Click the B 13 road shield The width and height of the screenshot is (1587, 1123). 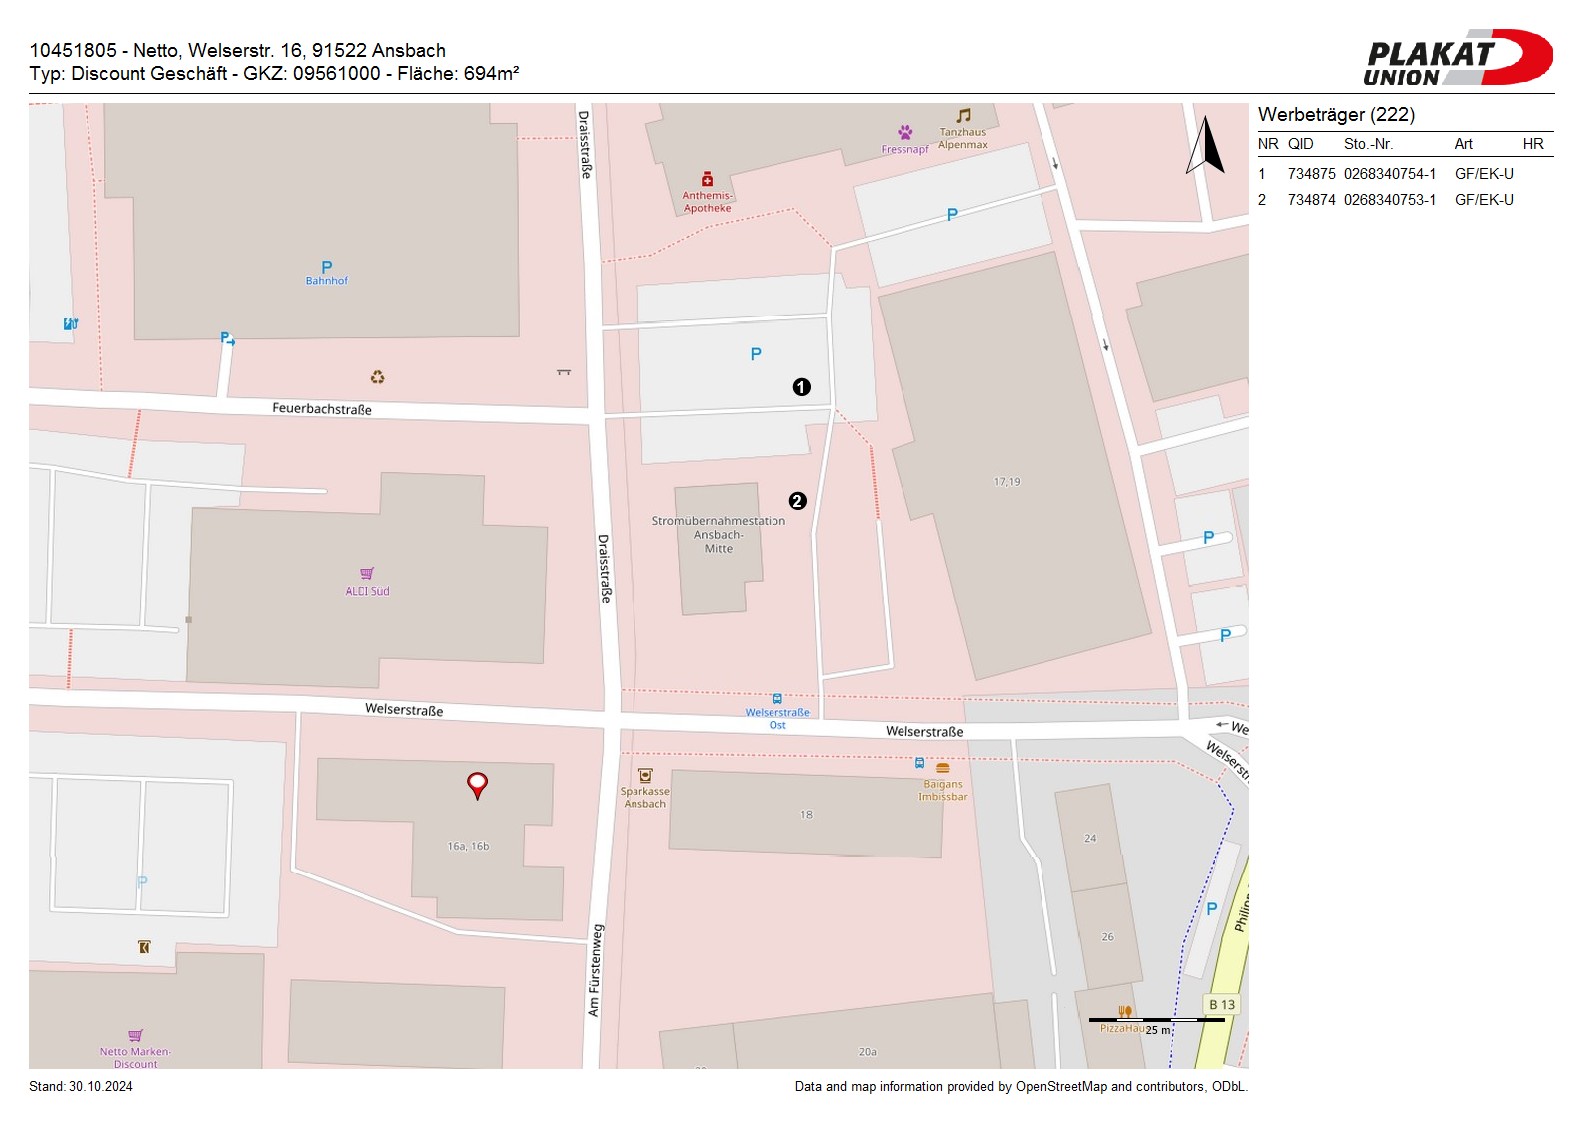pos(1221,1005)
